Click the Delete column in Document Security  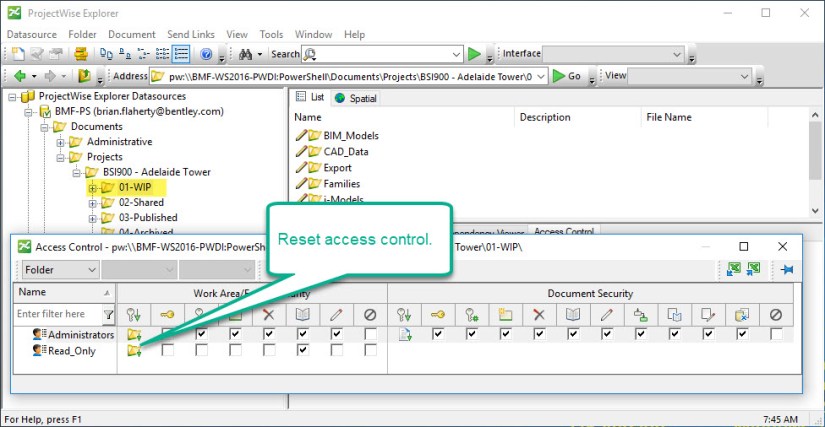538,314
